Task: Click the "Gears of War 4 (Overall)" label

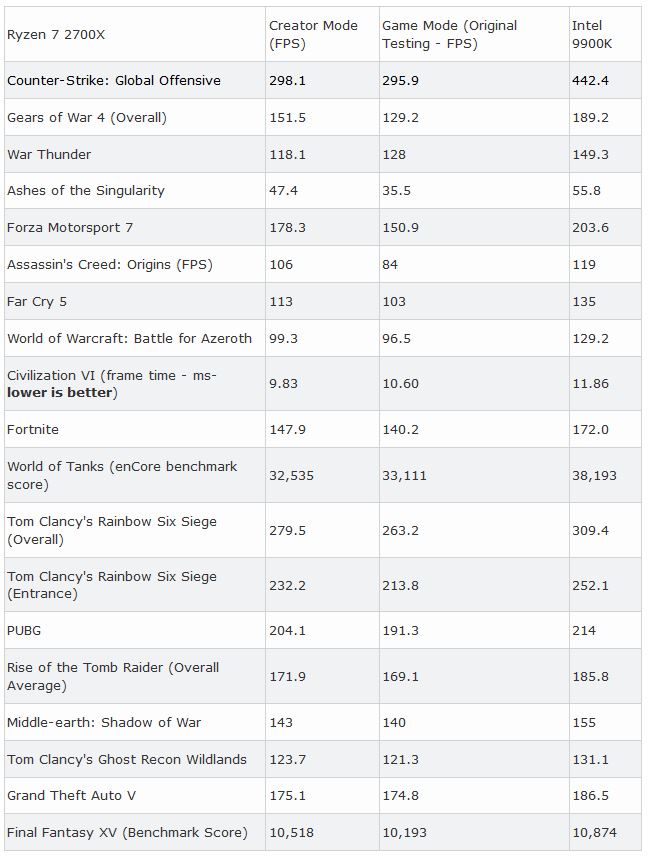Action: (x=87, y=117)
